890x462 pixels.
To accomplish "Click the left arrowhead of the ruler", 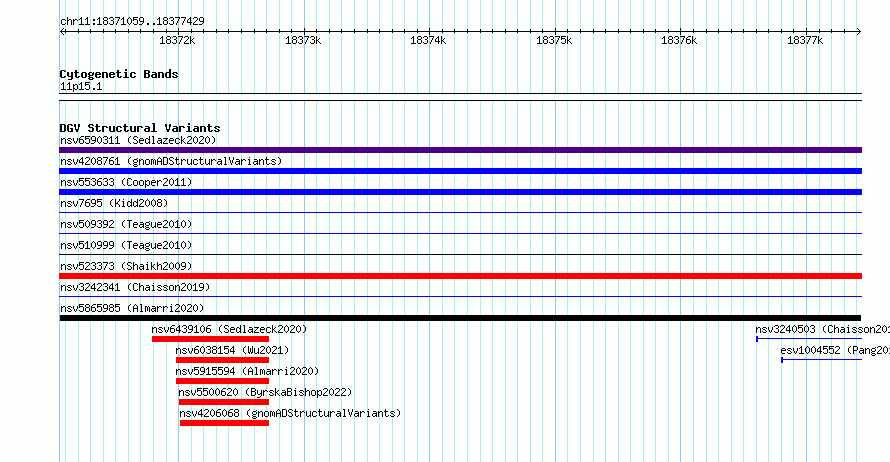I will click(62, 32).
